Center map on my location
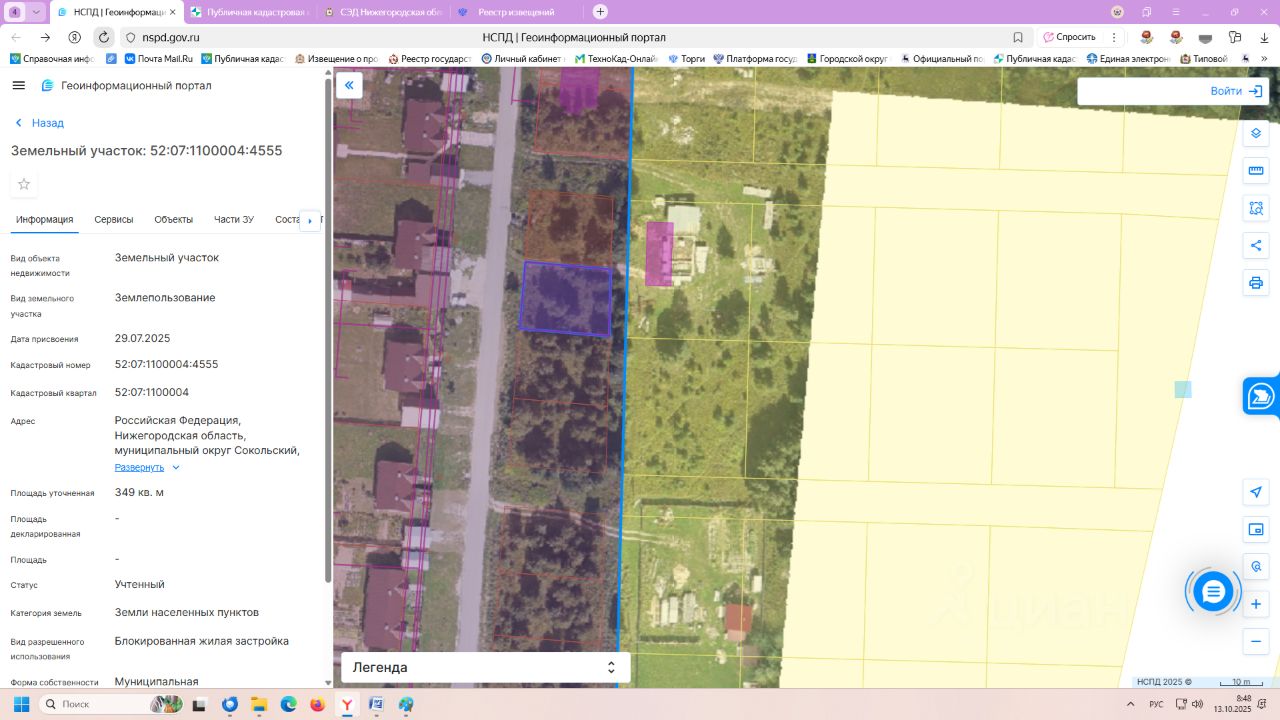This screenshot has height=720, width=1280. coord(1257,492)
